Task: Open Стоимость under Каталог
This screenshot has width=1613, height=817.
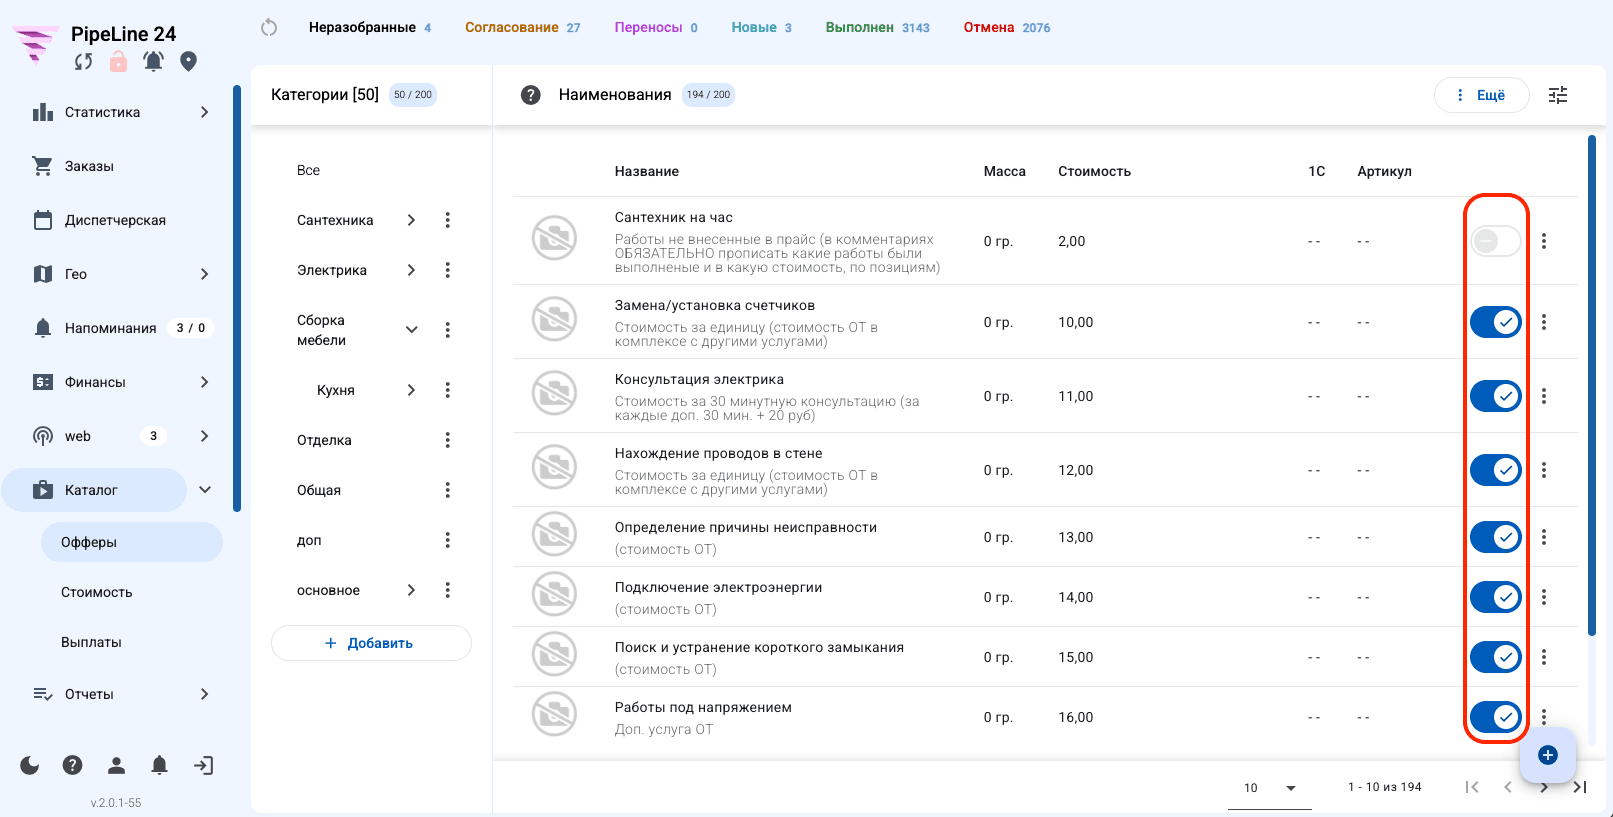Action: [x=97, y=592]
